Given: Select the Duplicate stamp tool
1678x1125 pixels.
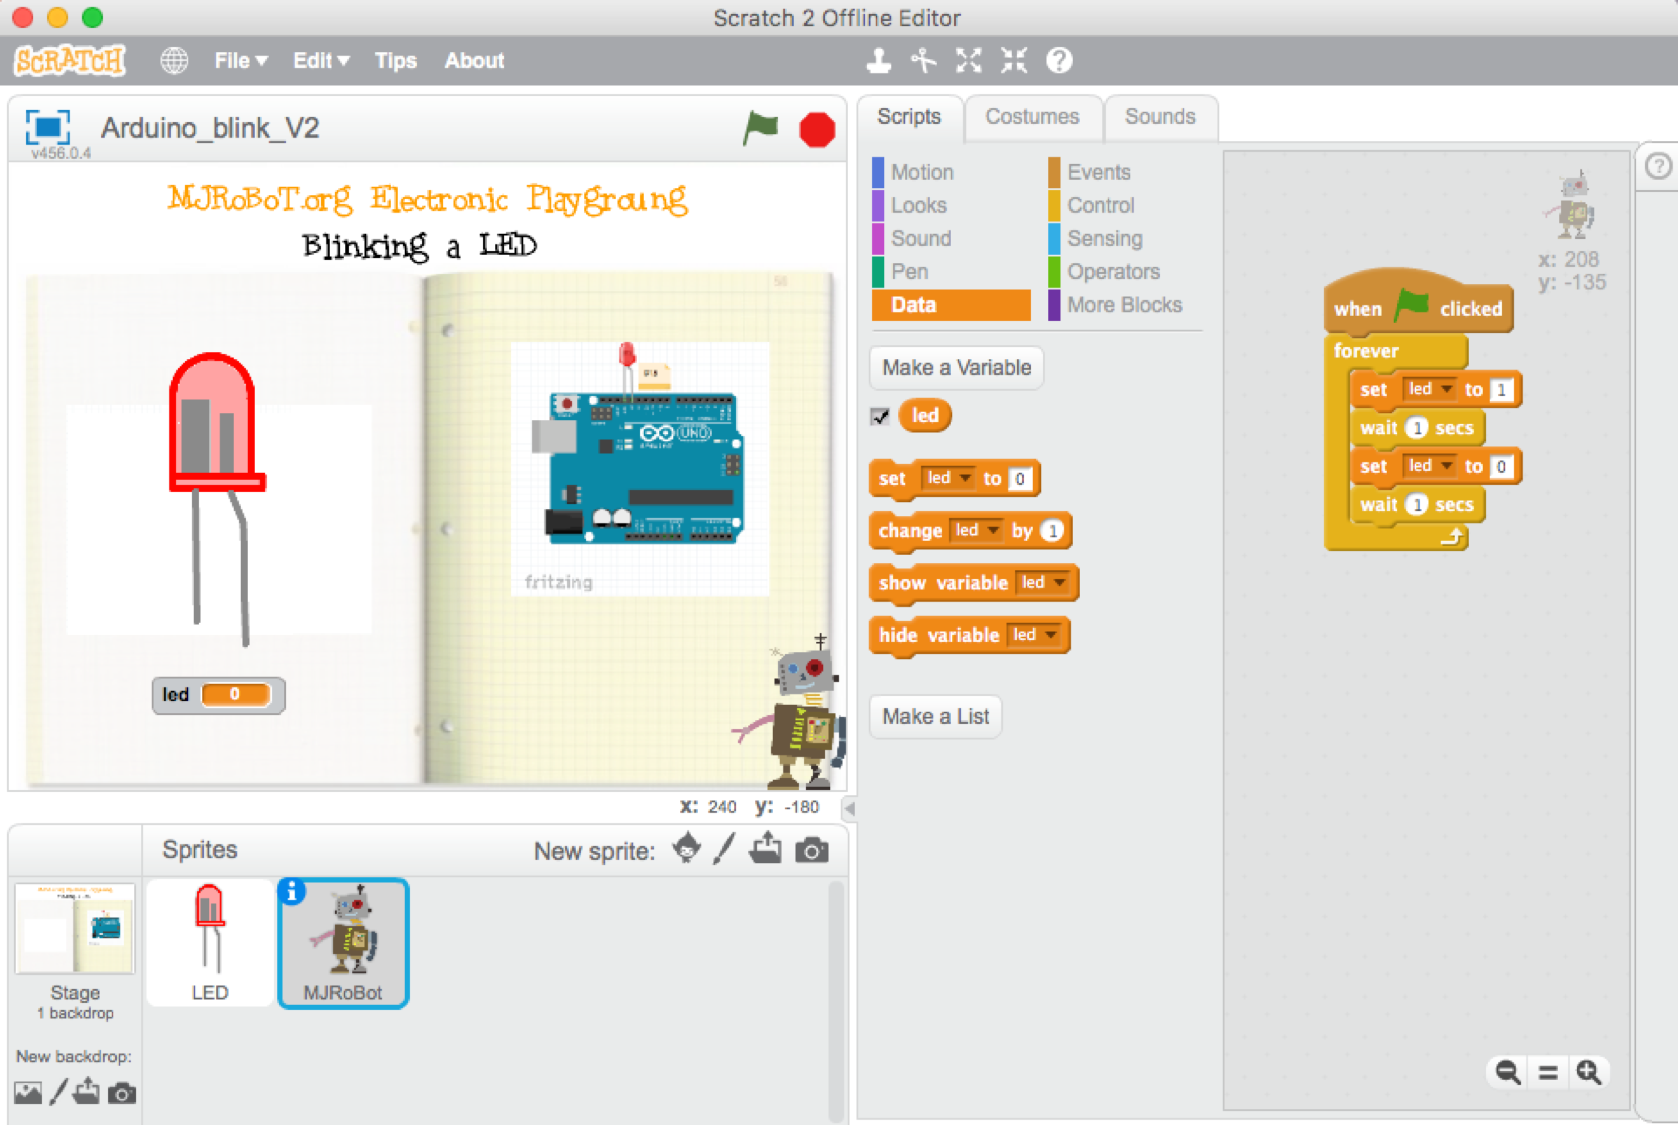Looking at the screenshot, I should 878,61.
